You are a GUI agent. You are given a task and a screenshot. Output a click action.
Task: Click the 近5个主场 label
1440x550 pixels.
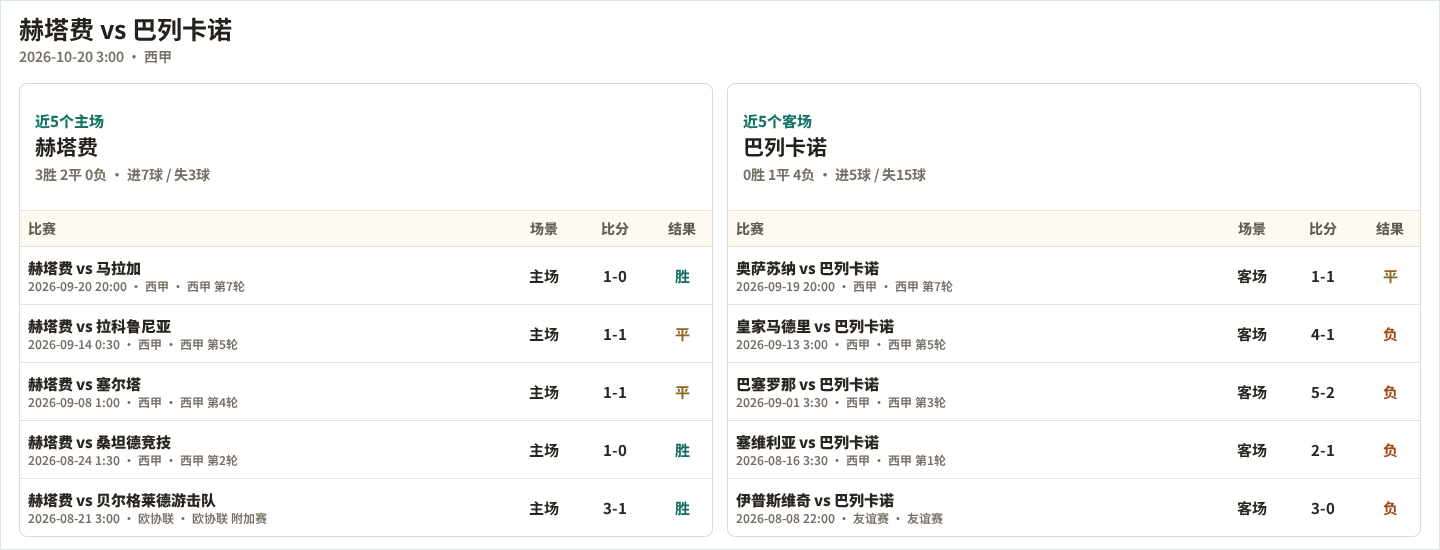(69, 121)
